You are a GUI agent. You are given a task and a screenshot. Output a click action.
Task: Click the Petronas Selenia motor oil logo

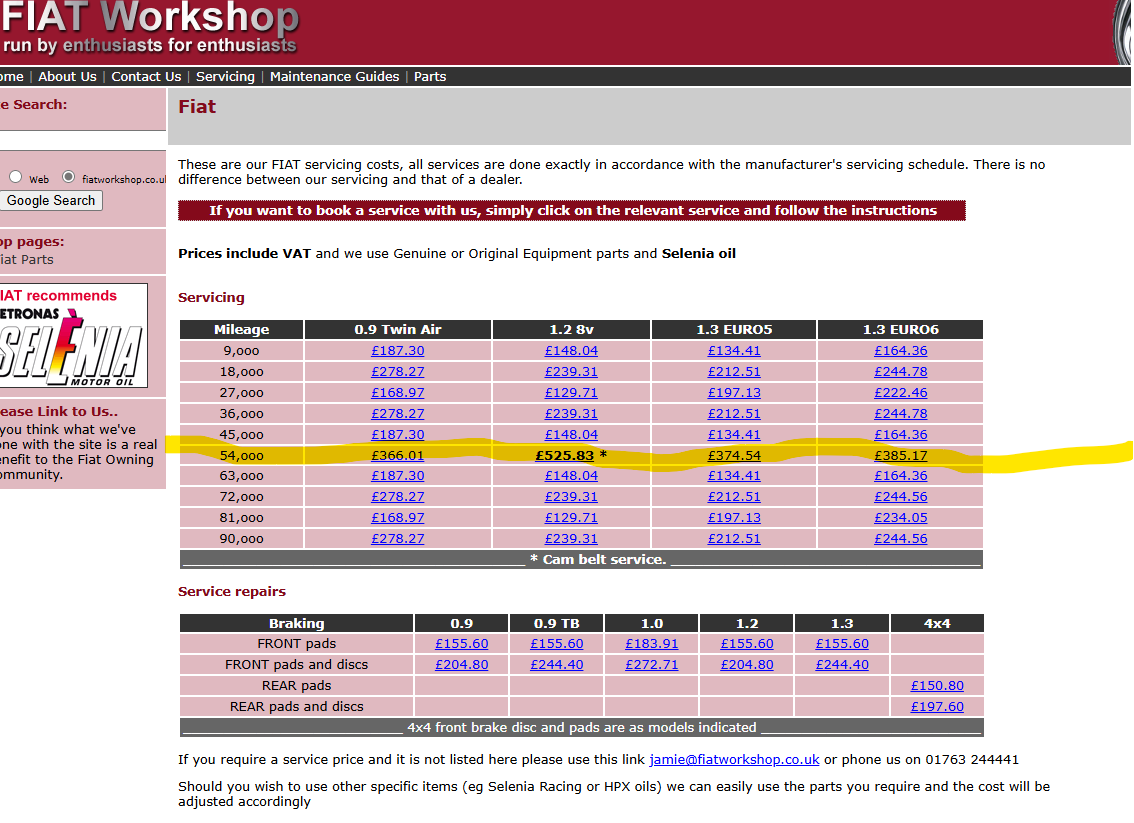(73, 336)
